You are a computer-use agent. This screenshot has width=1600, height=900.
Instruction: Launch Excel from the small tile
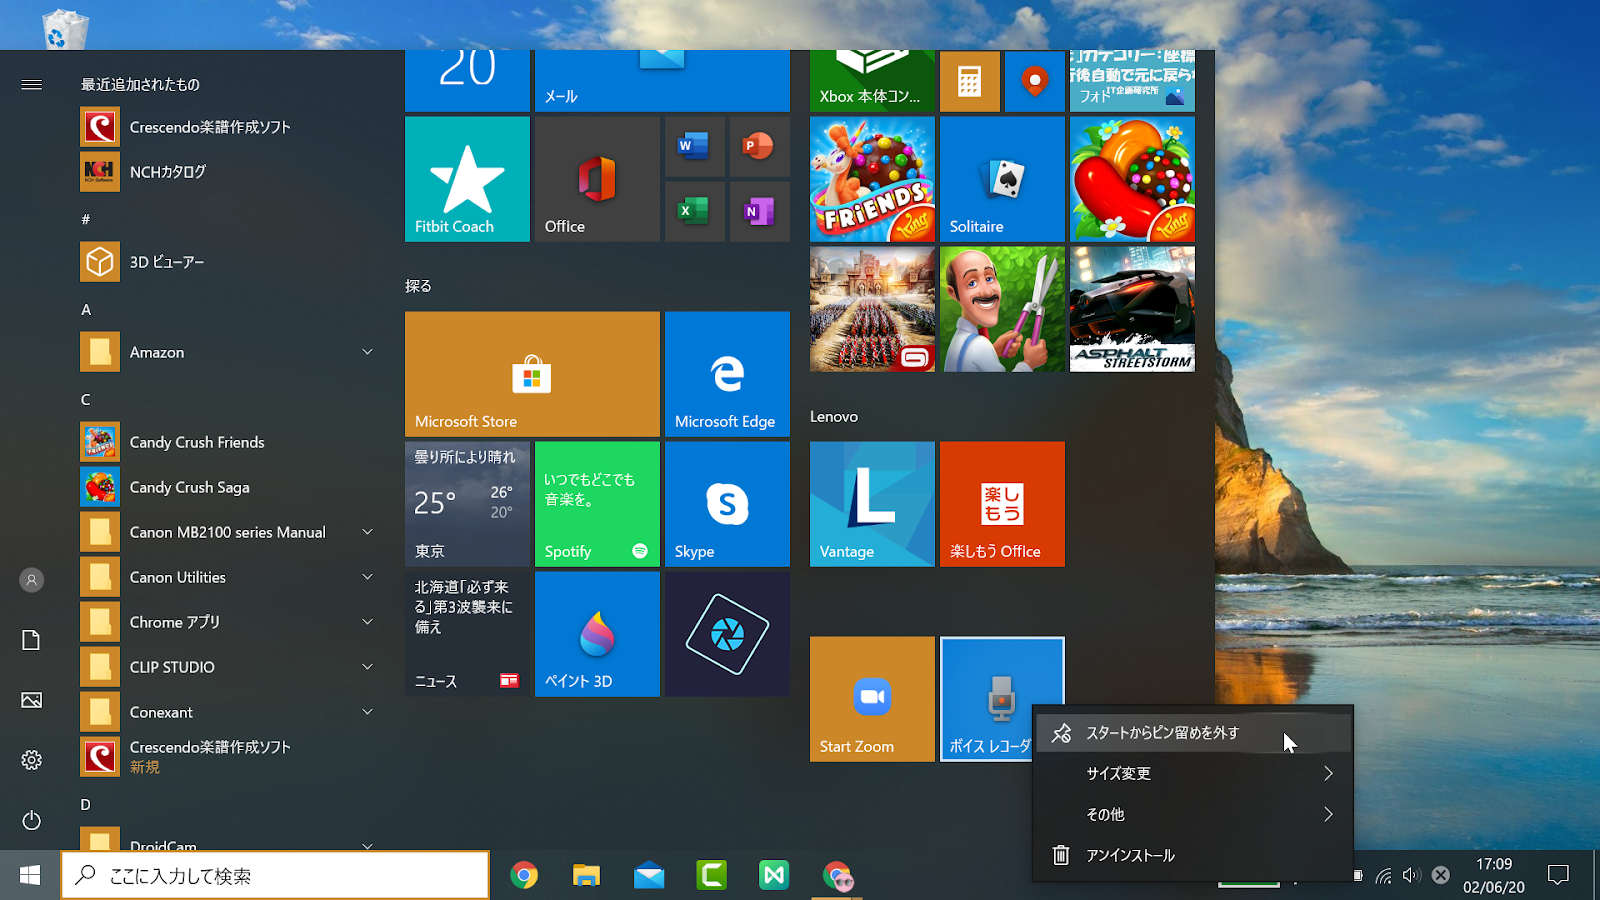click(695, 212)
